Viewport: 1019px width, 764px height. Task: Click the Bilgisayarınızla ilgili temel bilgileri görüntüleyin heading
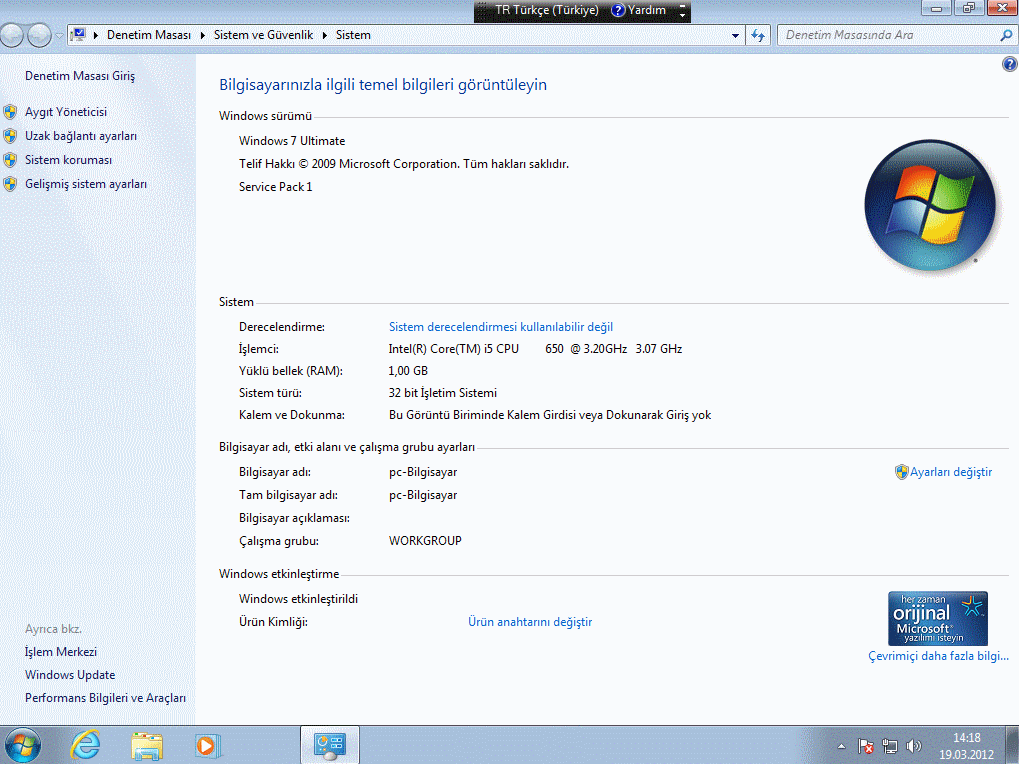pyautogui.click(x=383, y=84)
